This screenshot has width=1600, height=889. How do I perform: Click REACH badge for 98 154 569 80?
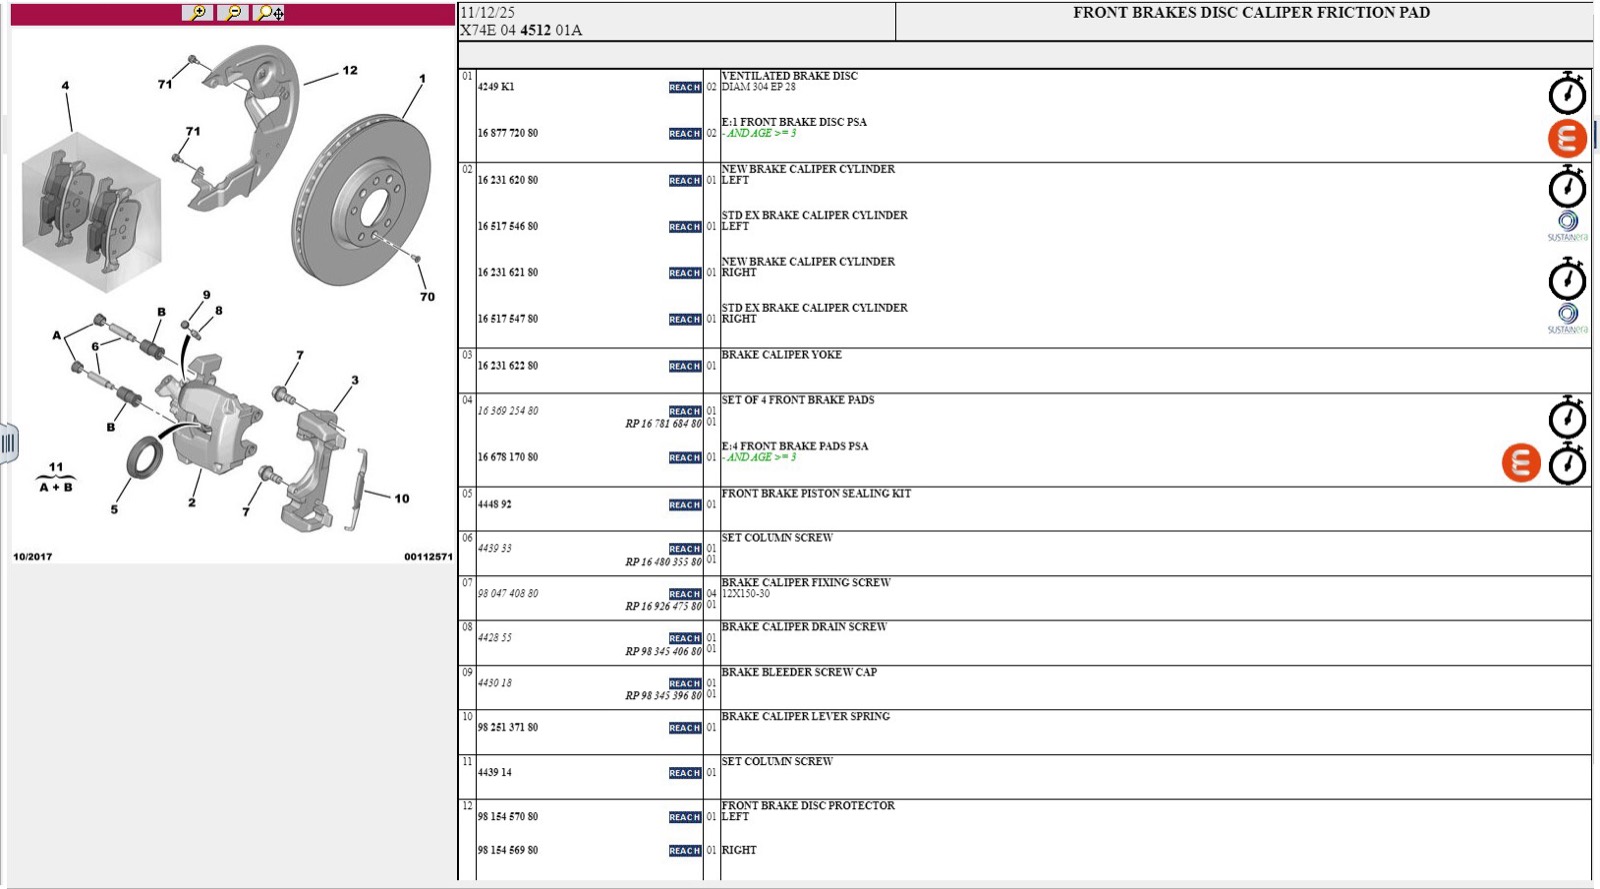point(685,851)
